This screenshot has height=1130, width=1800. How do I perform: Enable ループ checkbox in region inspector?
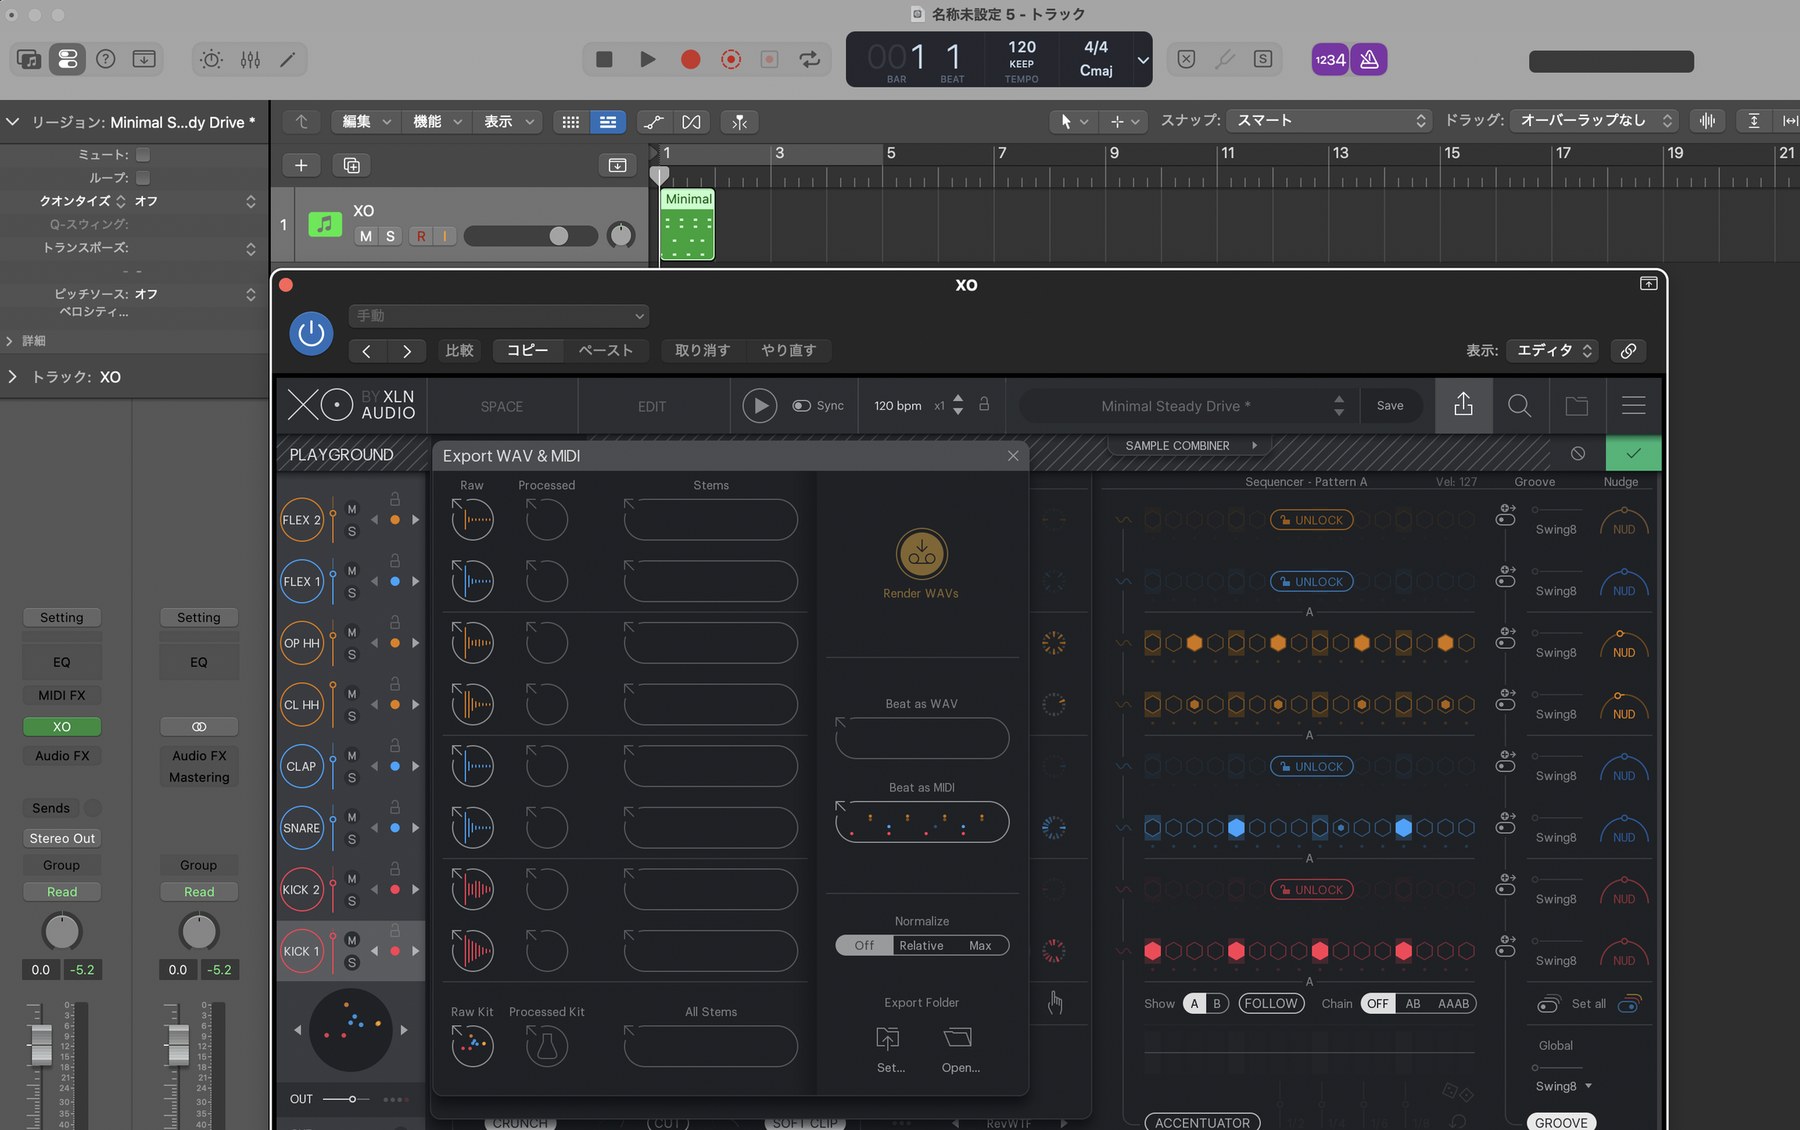[143, 178]
